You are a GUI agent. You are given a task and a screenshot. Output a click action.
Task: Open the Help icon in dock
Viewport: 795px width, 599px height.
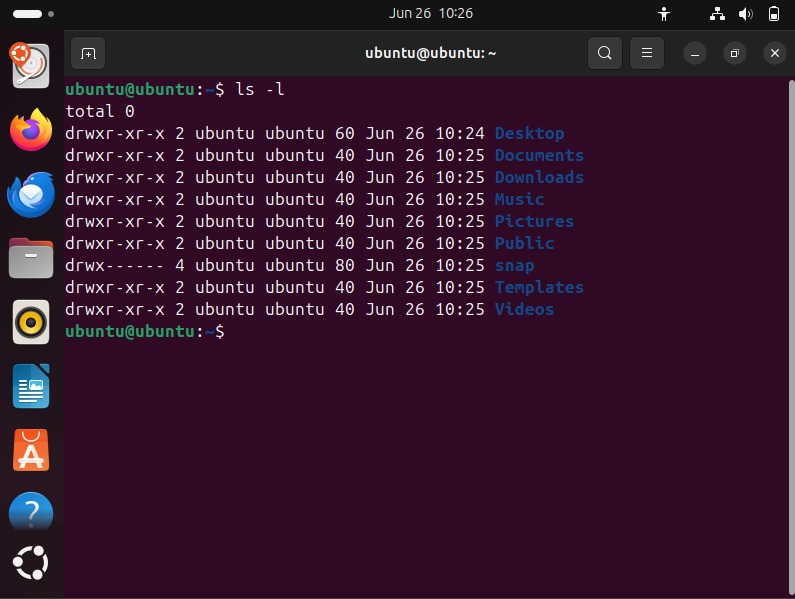[x=31, y=512]
